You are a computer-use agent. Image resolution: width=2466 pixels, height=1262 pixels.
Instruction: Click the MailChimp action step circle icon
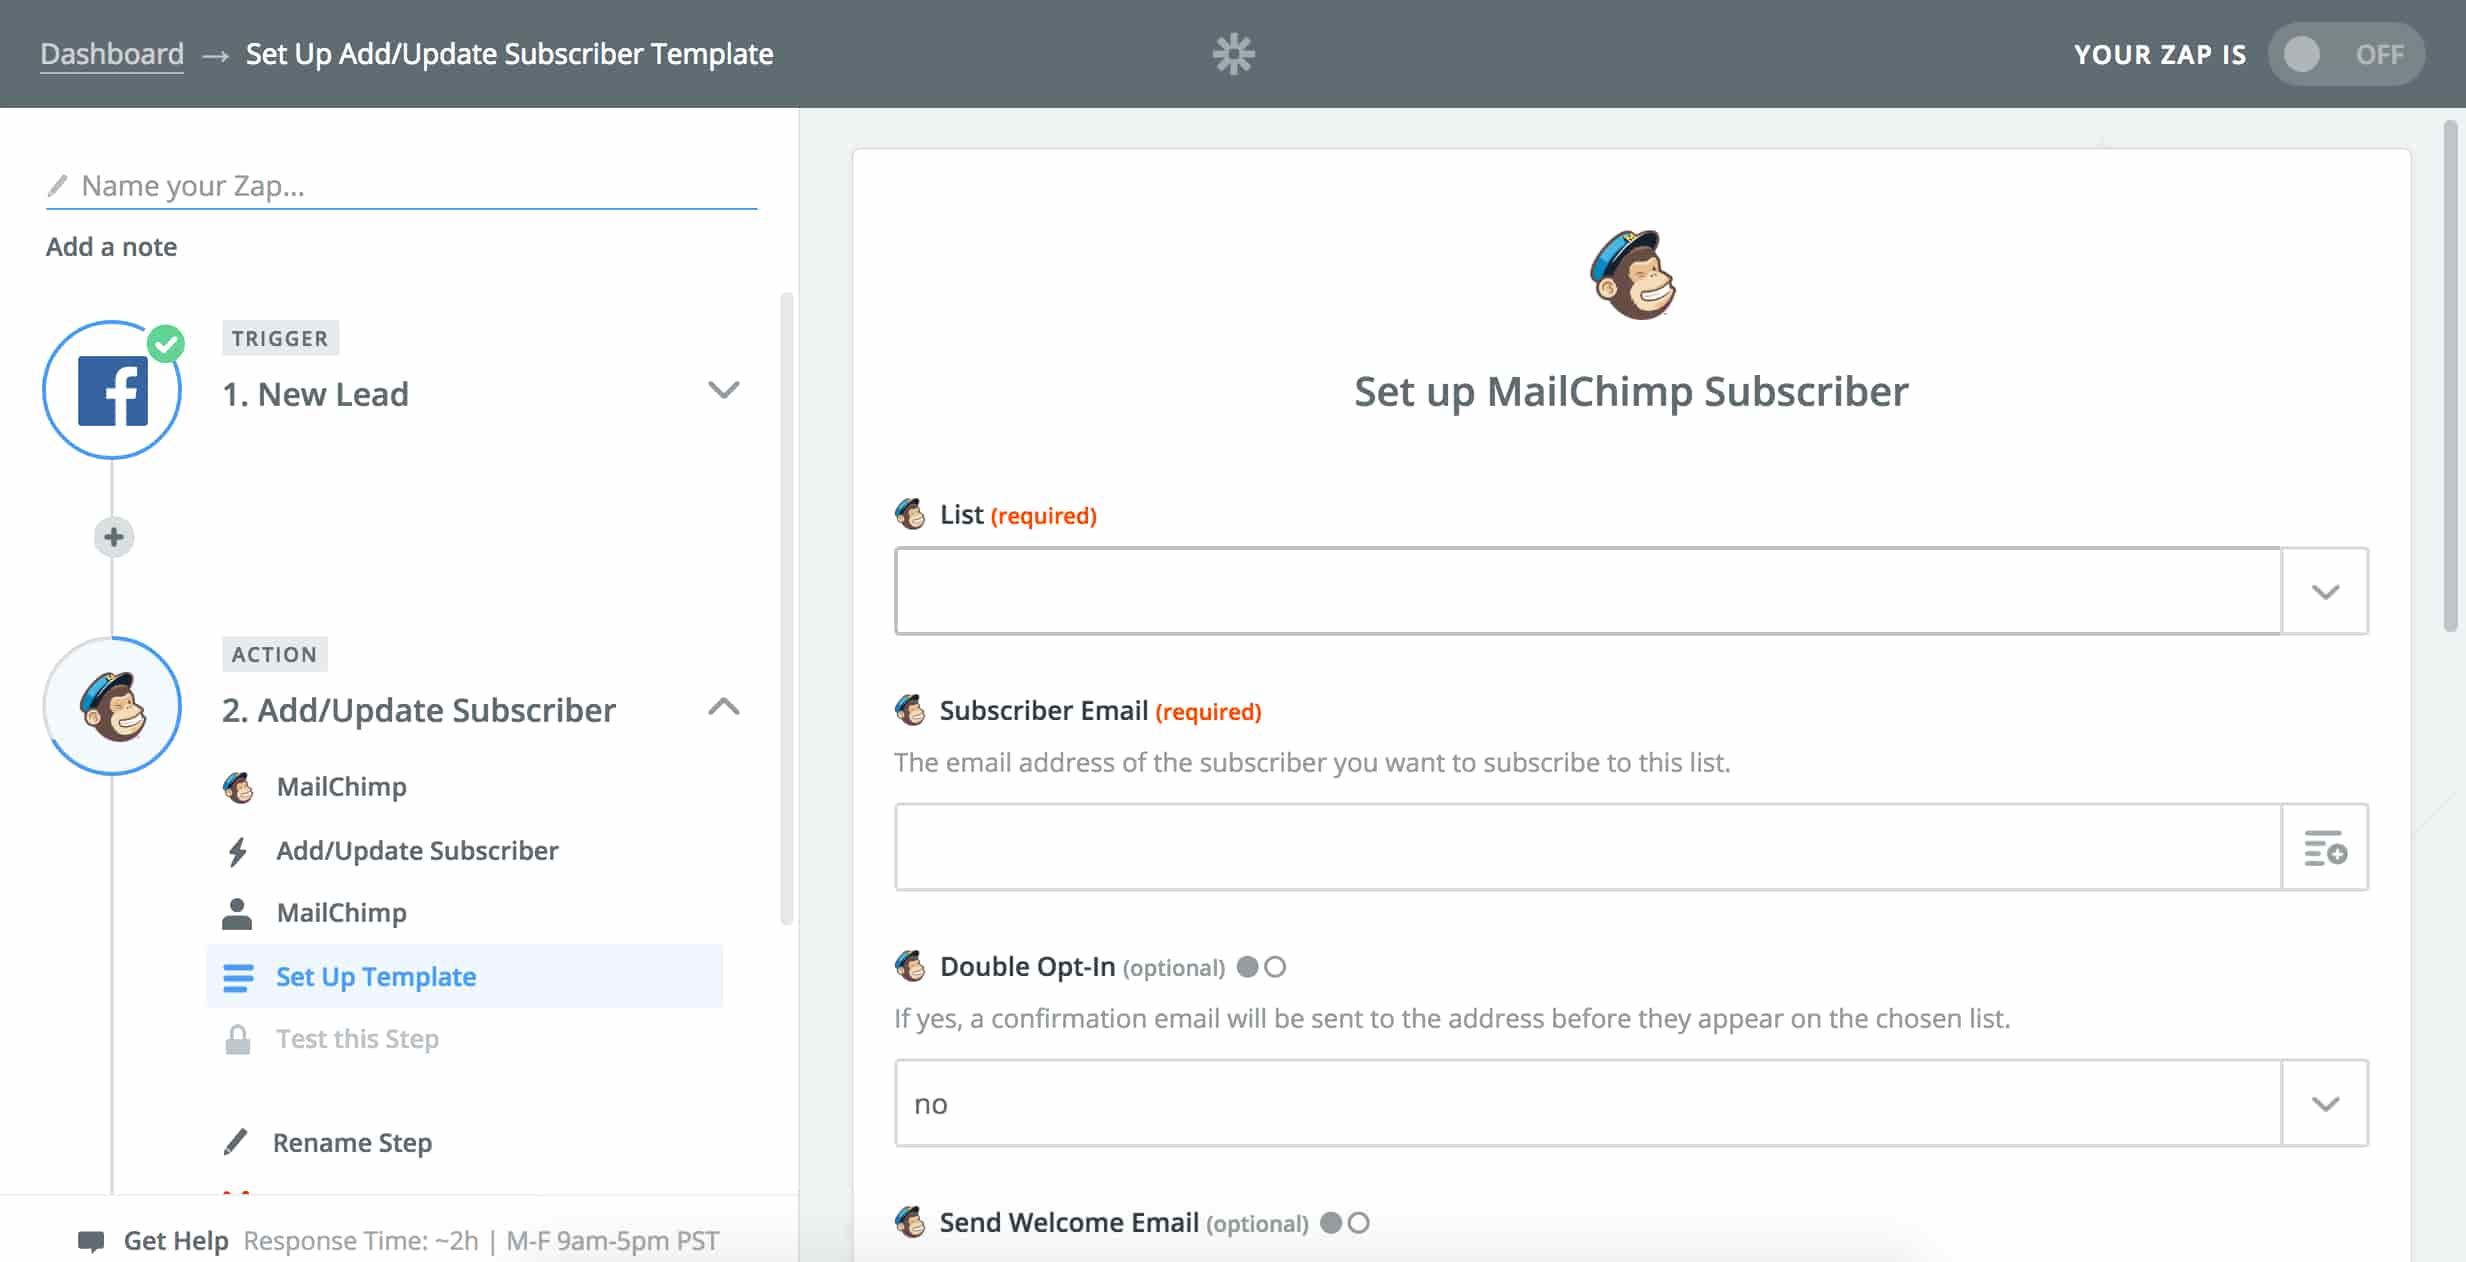(x=112, y=706)
